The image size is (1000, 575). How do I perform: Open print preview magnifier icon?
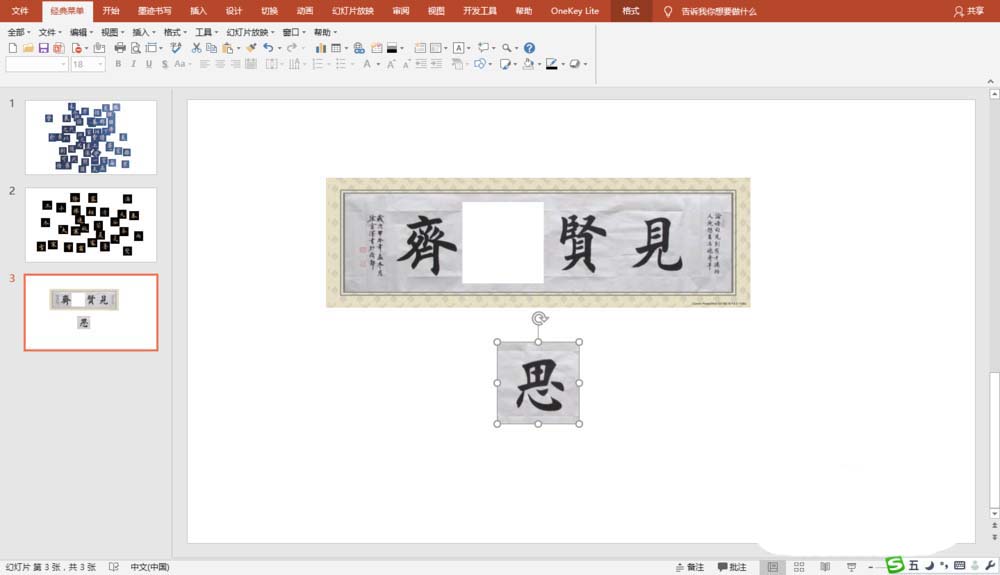coord(136,48)
